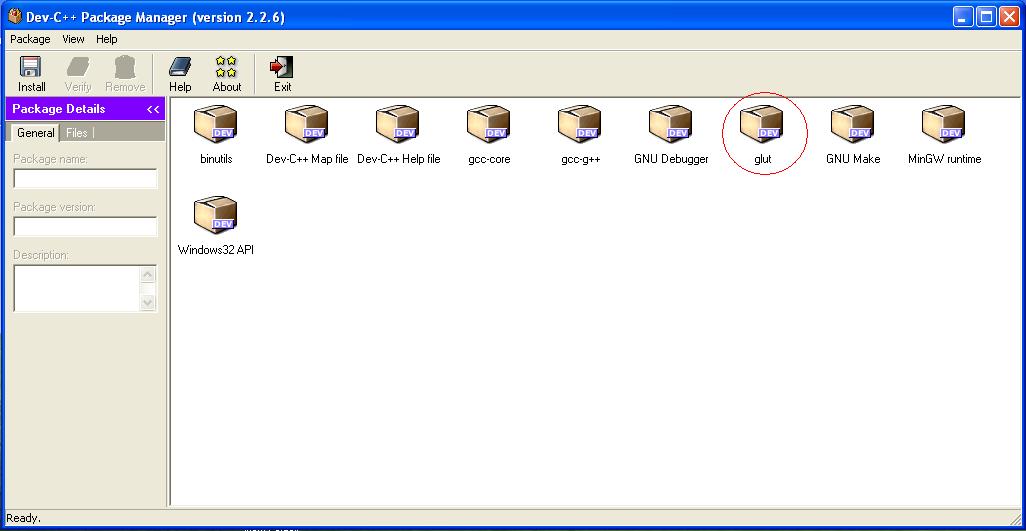Switch to the General tab

35,133
